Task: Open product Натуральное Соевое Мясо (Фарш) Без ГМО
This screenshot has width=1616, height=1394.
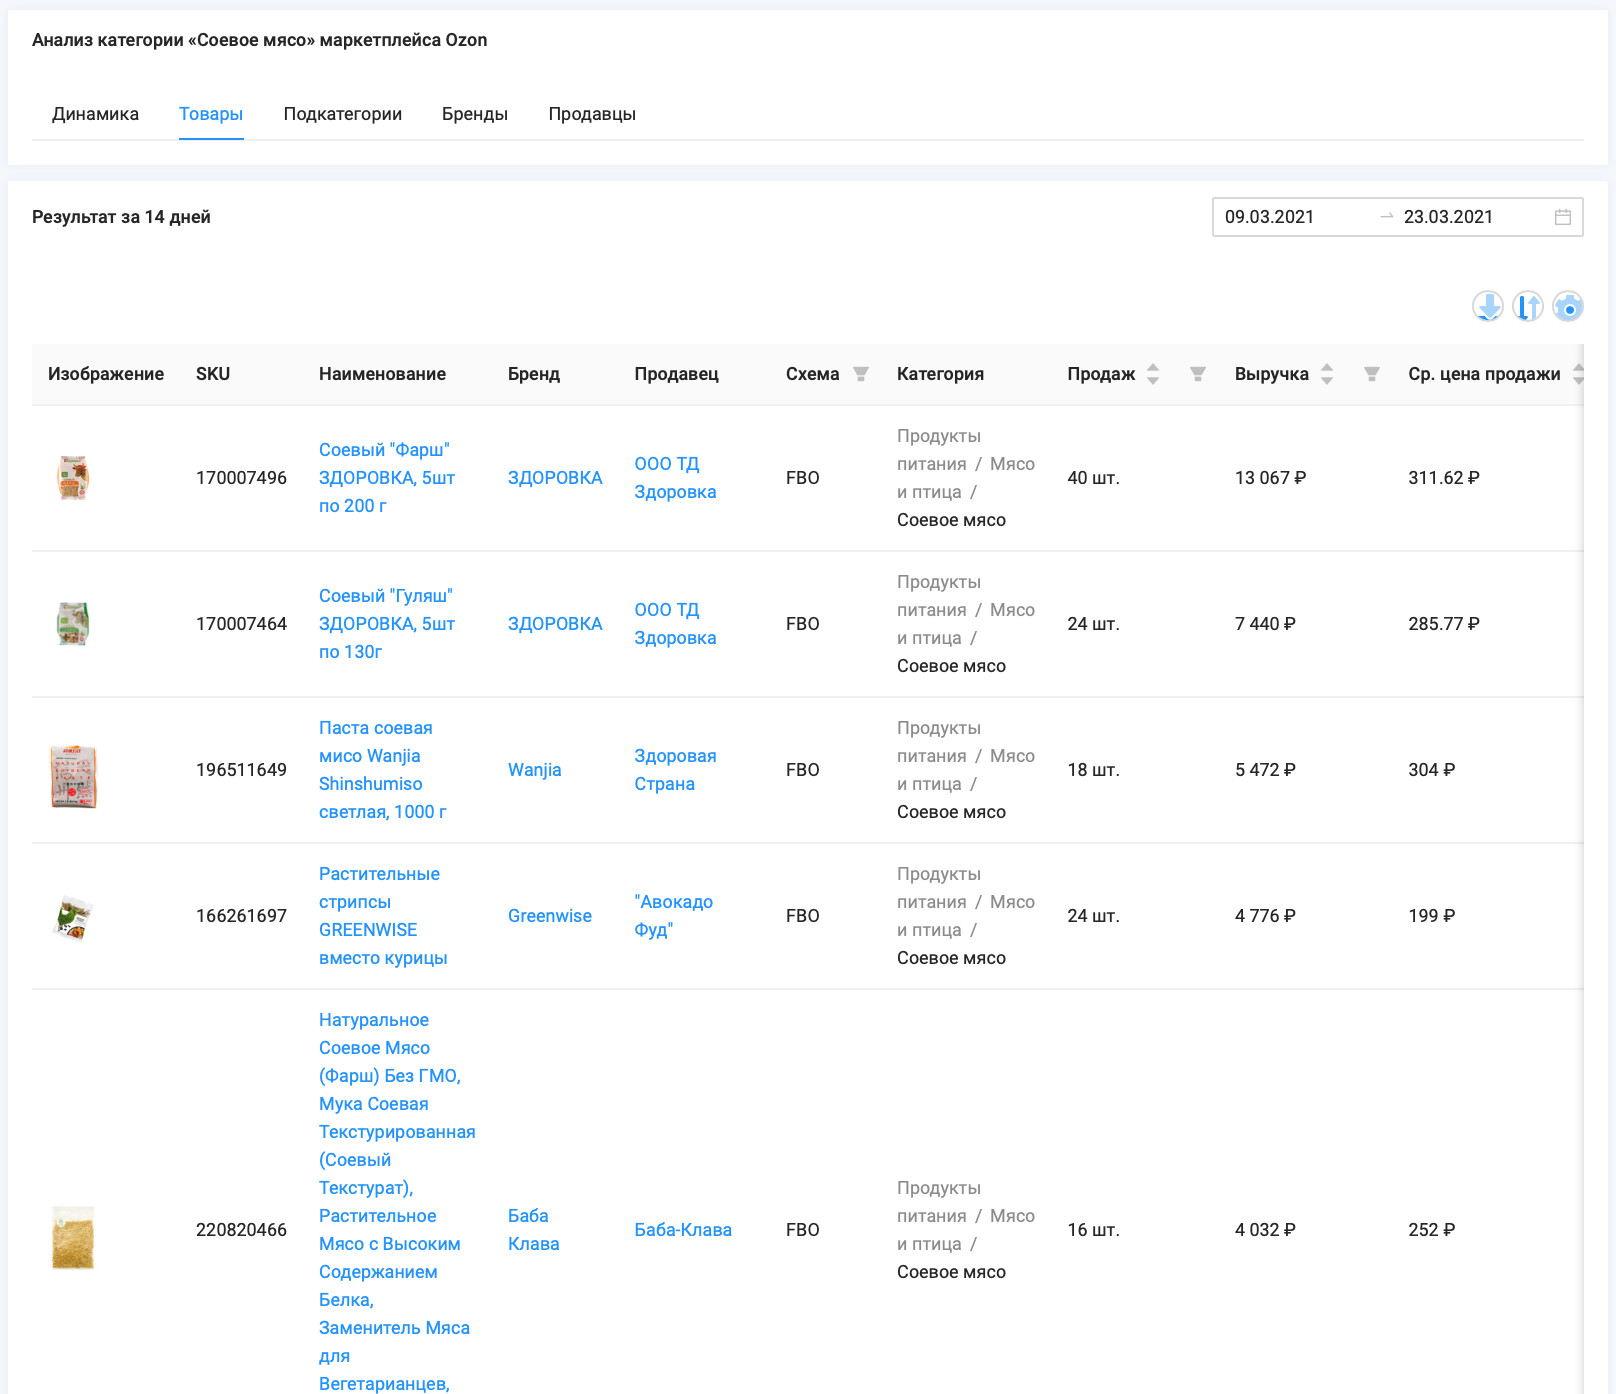Action: coord(397,1200)
